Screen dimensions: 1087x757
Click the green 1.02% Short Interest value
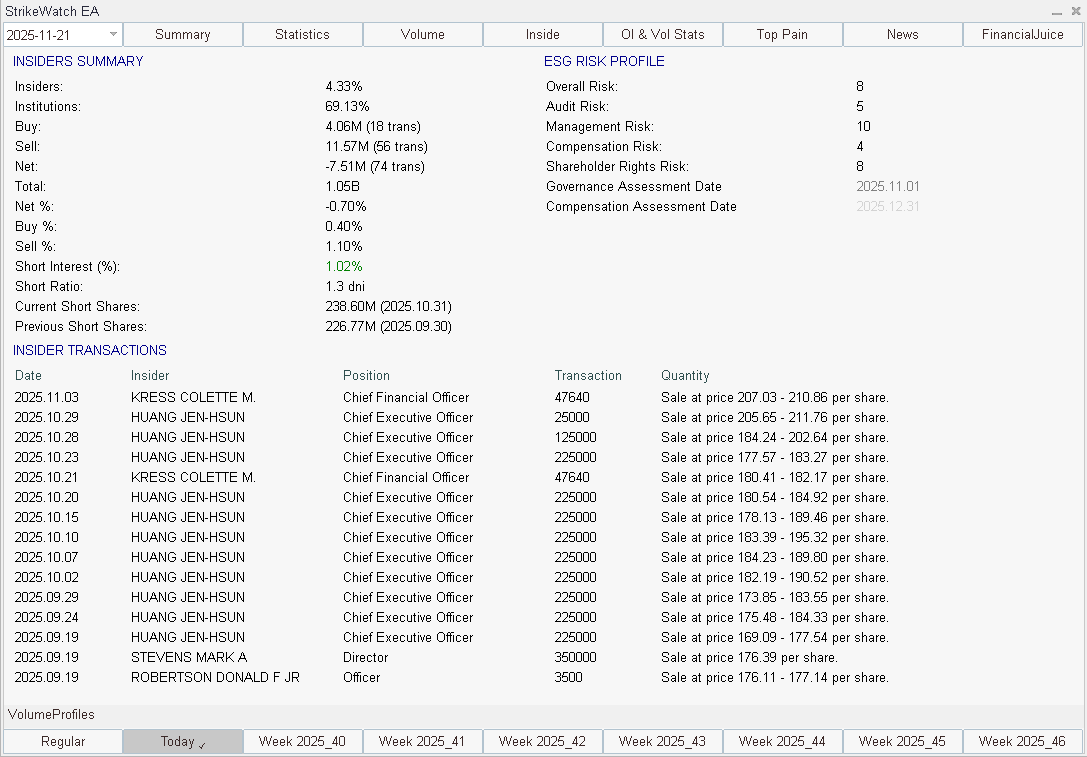coord(346,266)
